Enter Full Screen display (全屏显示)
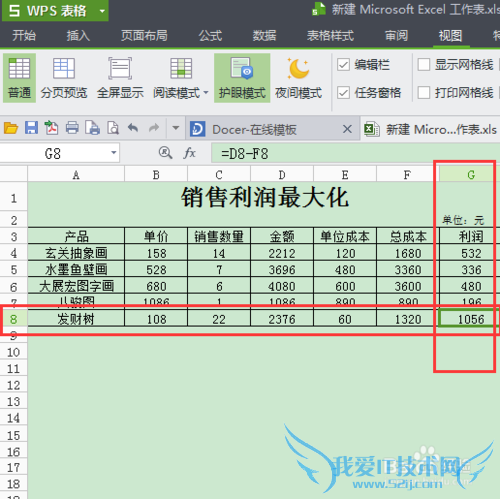500x499 pixels. tap(120, 78)
